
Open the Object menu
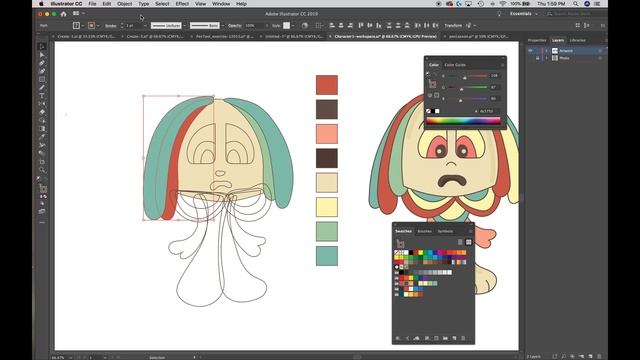click(124, 4)
